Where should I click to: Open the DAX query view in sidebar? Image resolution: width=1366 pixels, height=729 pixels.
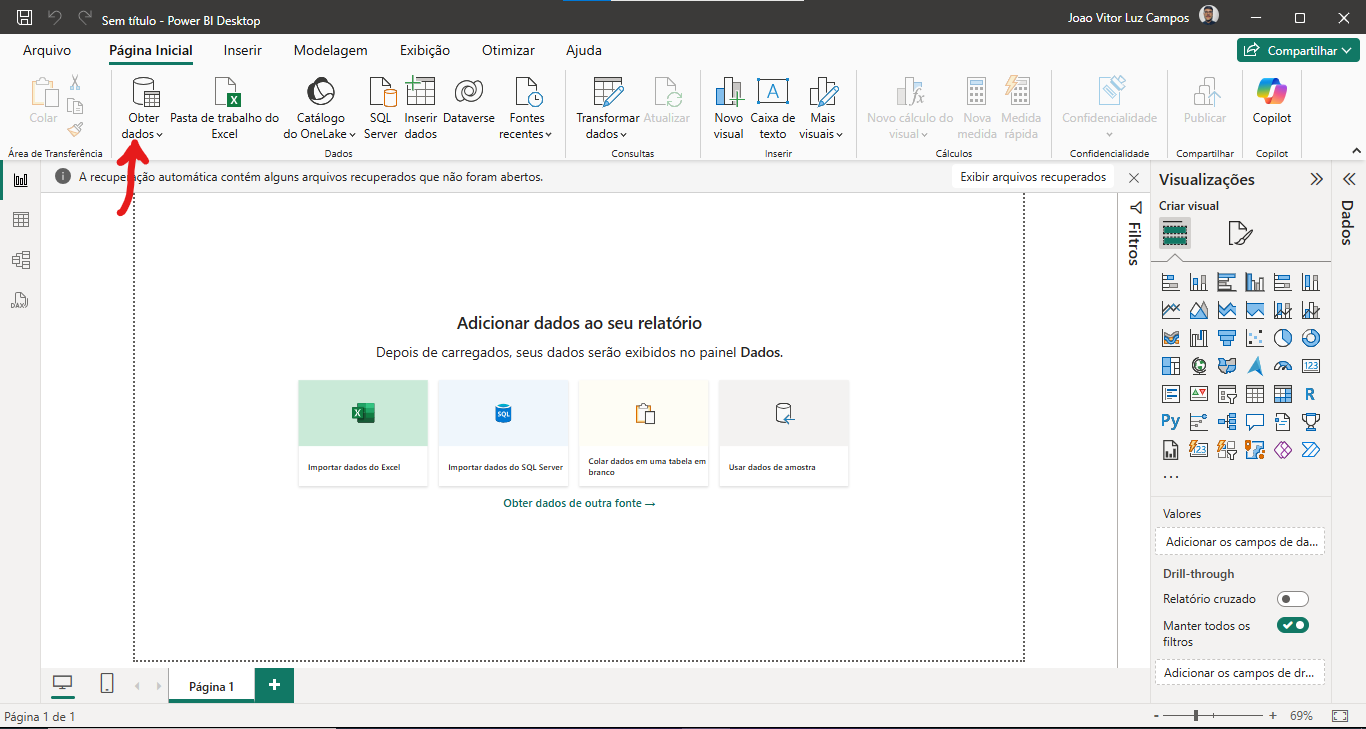pyautogui.click(x=20, y=300)
